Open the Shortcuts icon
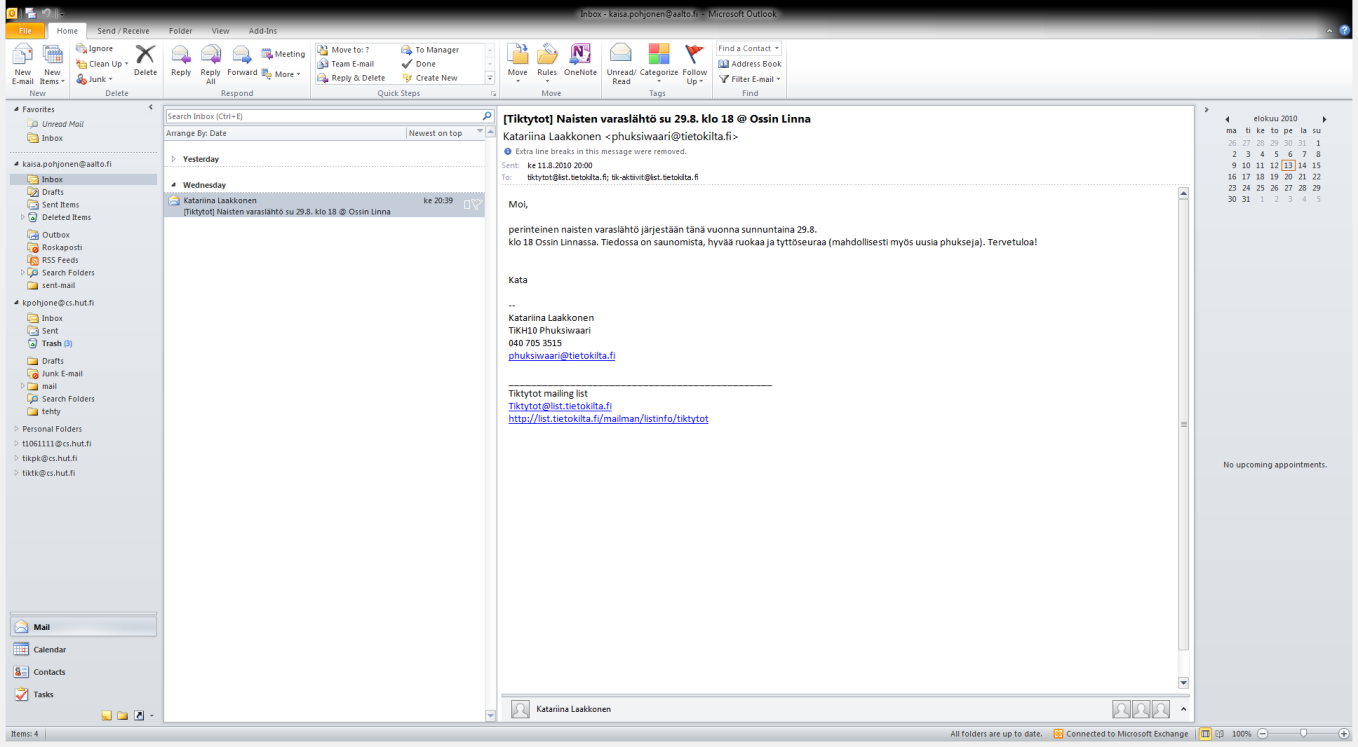This screenshot has height=747, width=1358. 139,716
